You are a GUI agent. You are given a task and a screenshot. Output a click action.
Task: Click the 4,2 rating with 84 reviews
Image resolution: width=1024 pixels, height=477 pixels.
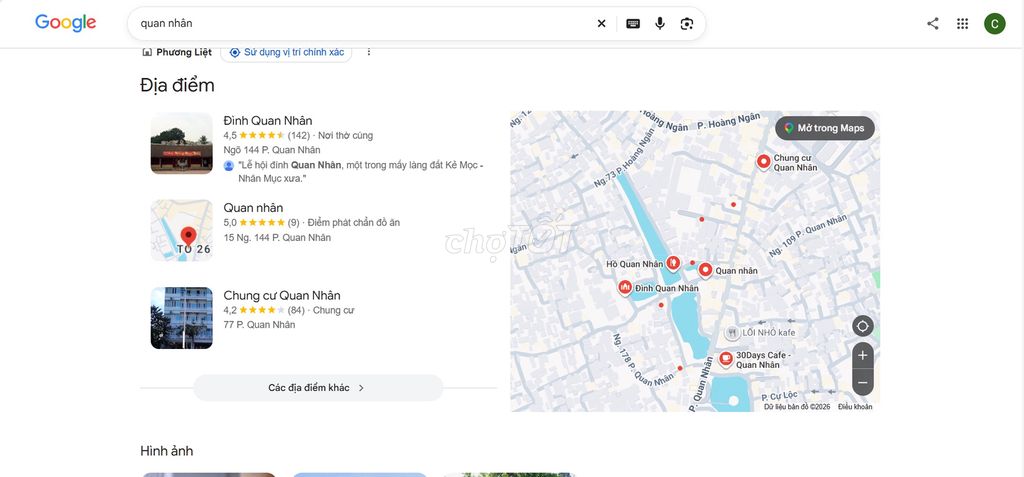264,310
